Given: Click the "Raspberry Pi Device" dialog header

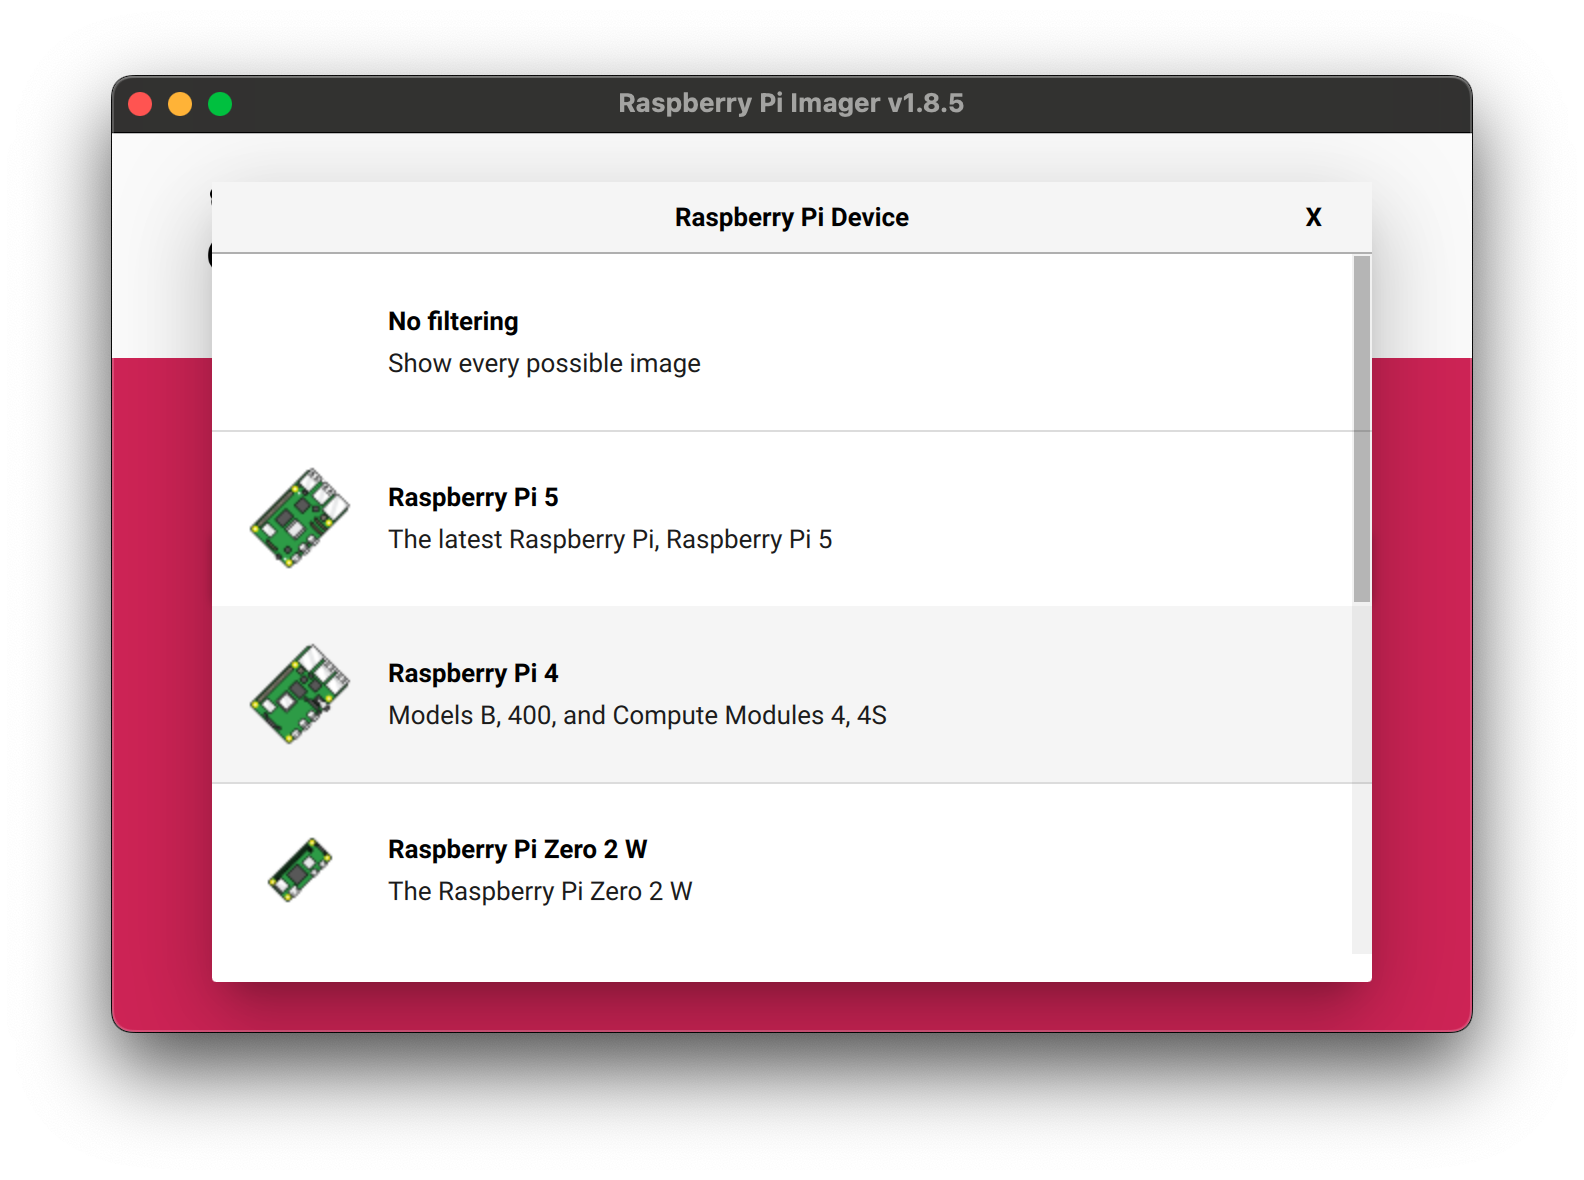Looking at the screenshot, I should click(x=791, y=217).
